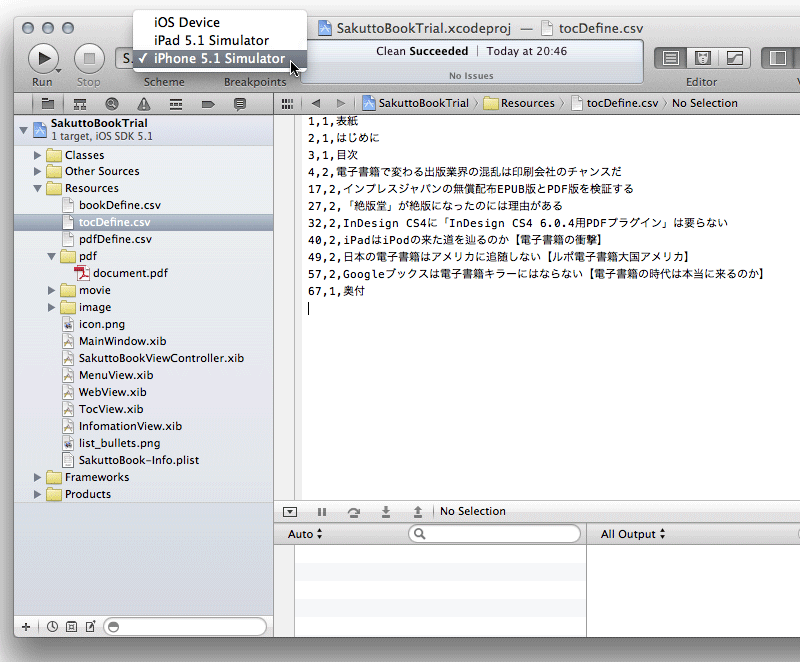The height and width of the screenshot is (662, 800).
Task: Open the All Output dropdown
Action: (633, 534)
